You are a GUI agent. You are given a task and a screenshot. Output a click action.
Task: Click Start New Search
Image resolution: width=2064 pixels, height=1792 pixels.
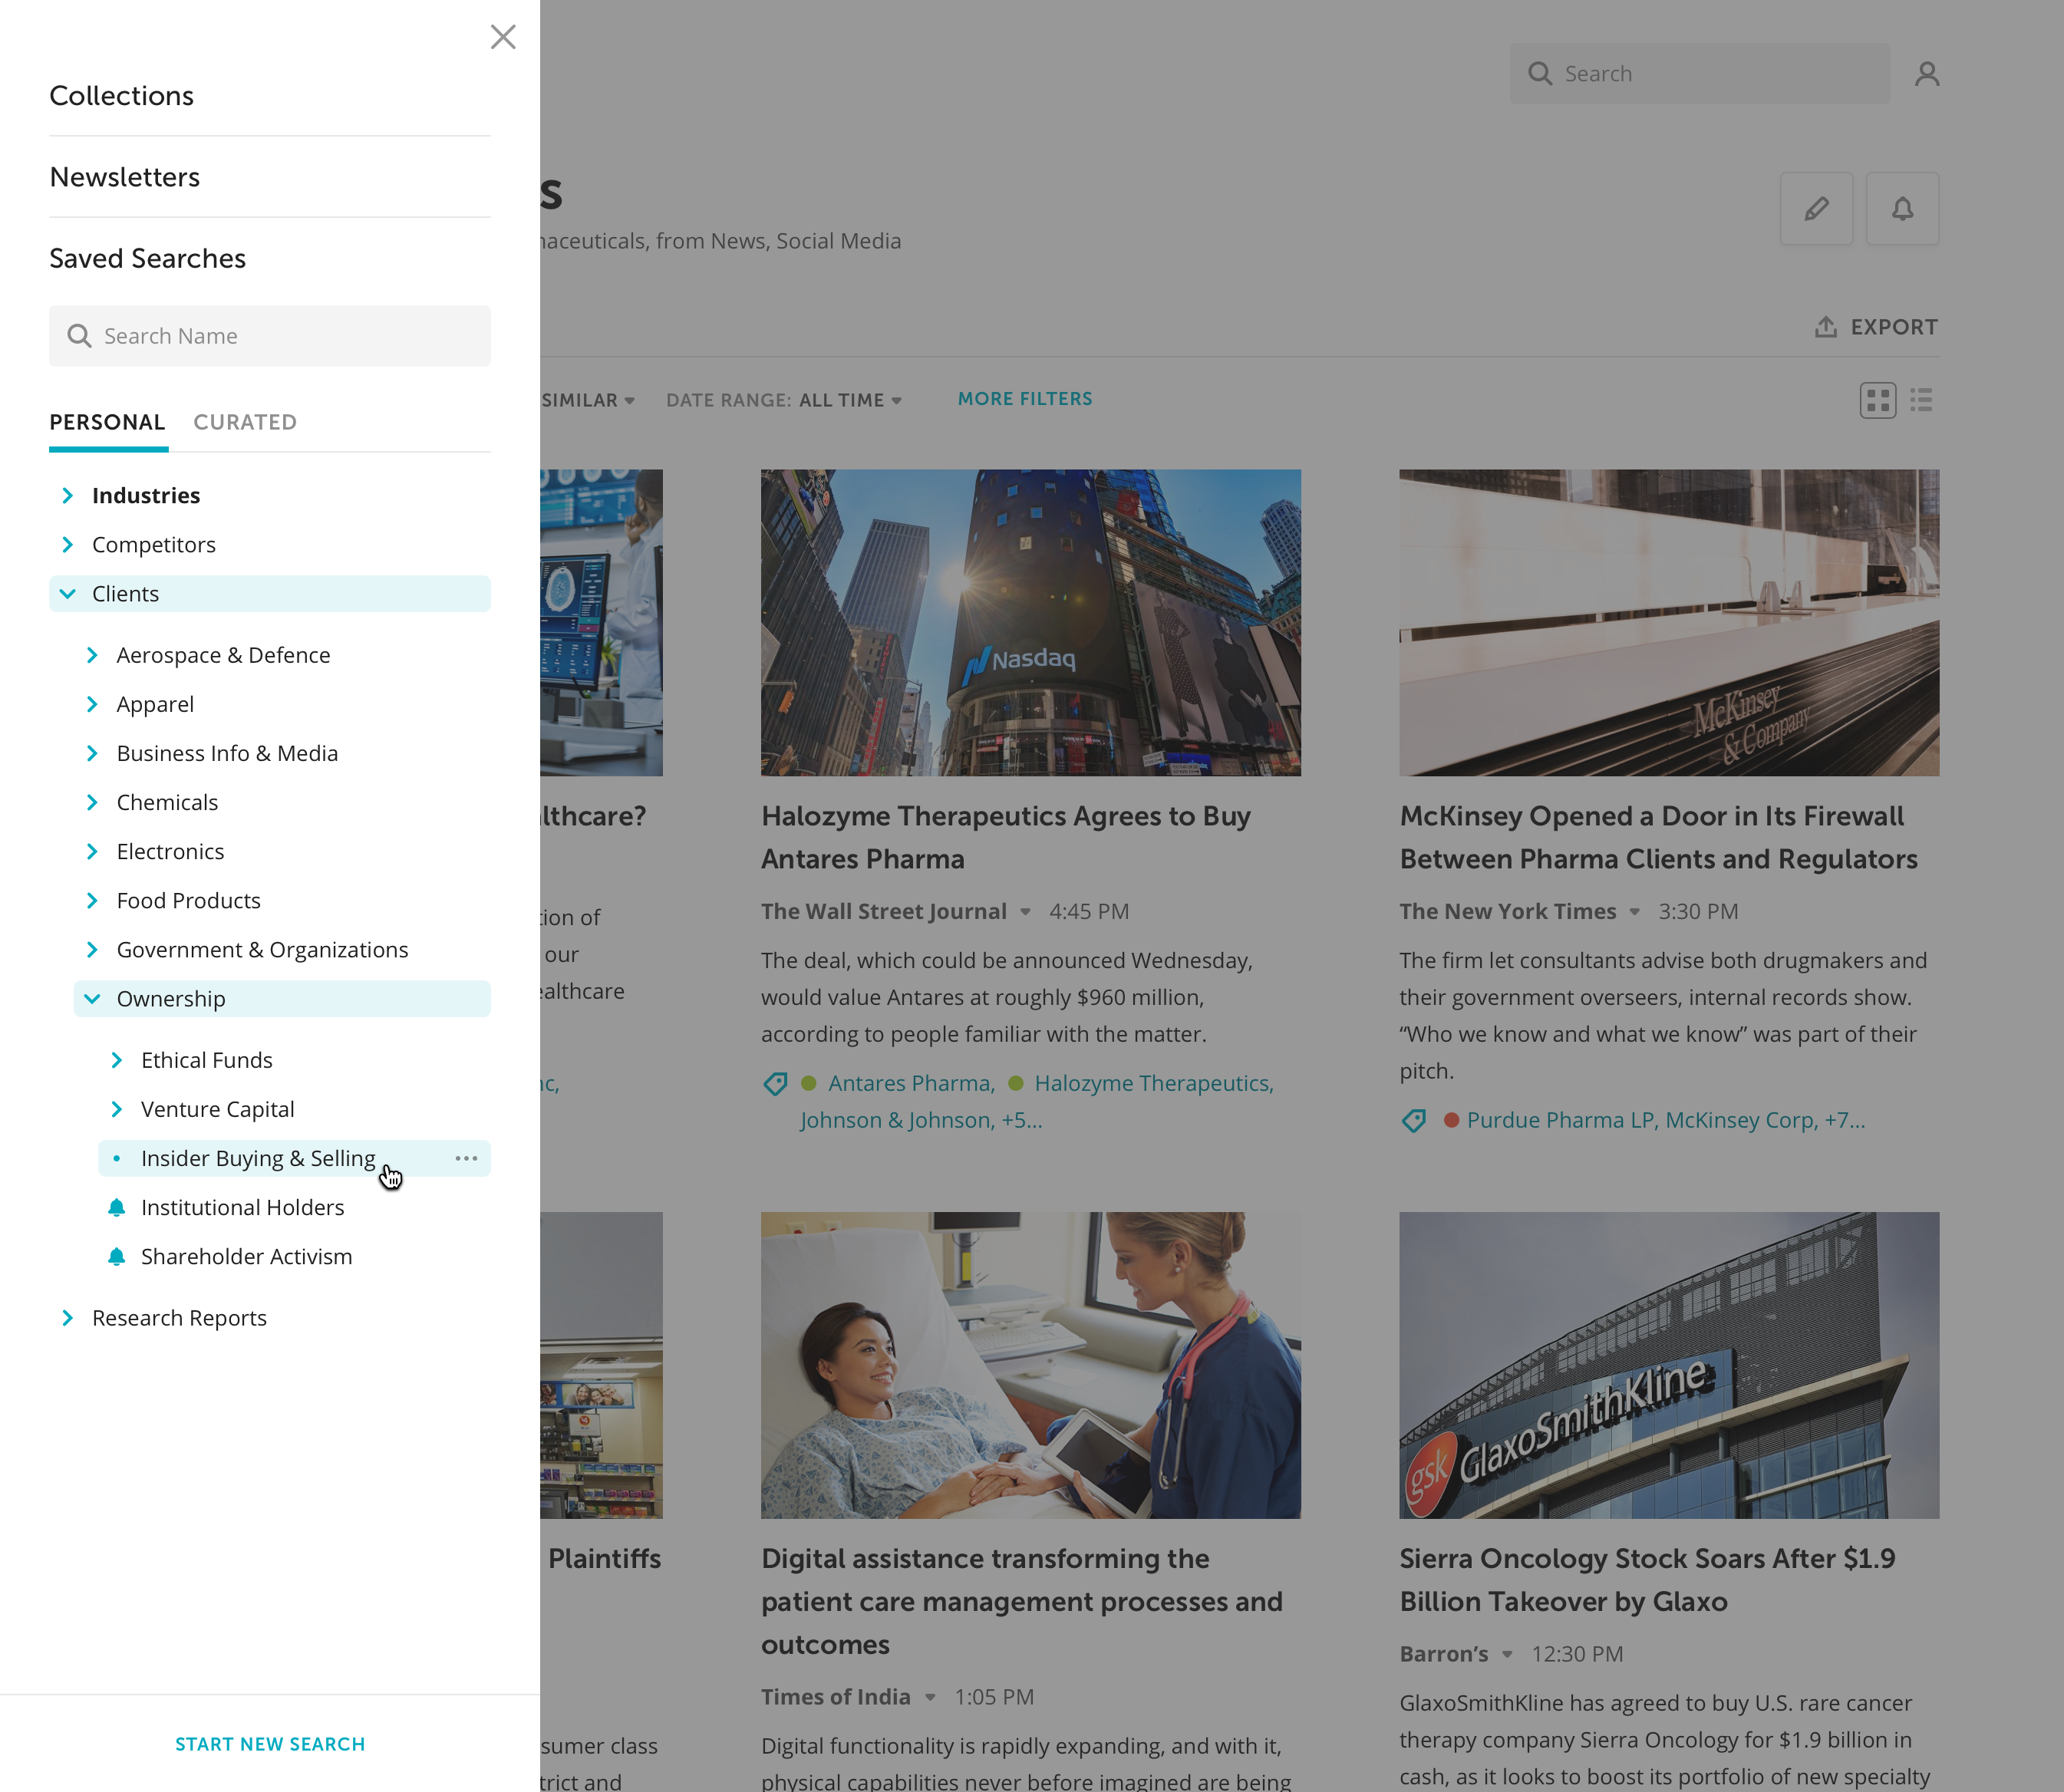[270, 1743]
